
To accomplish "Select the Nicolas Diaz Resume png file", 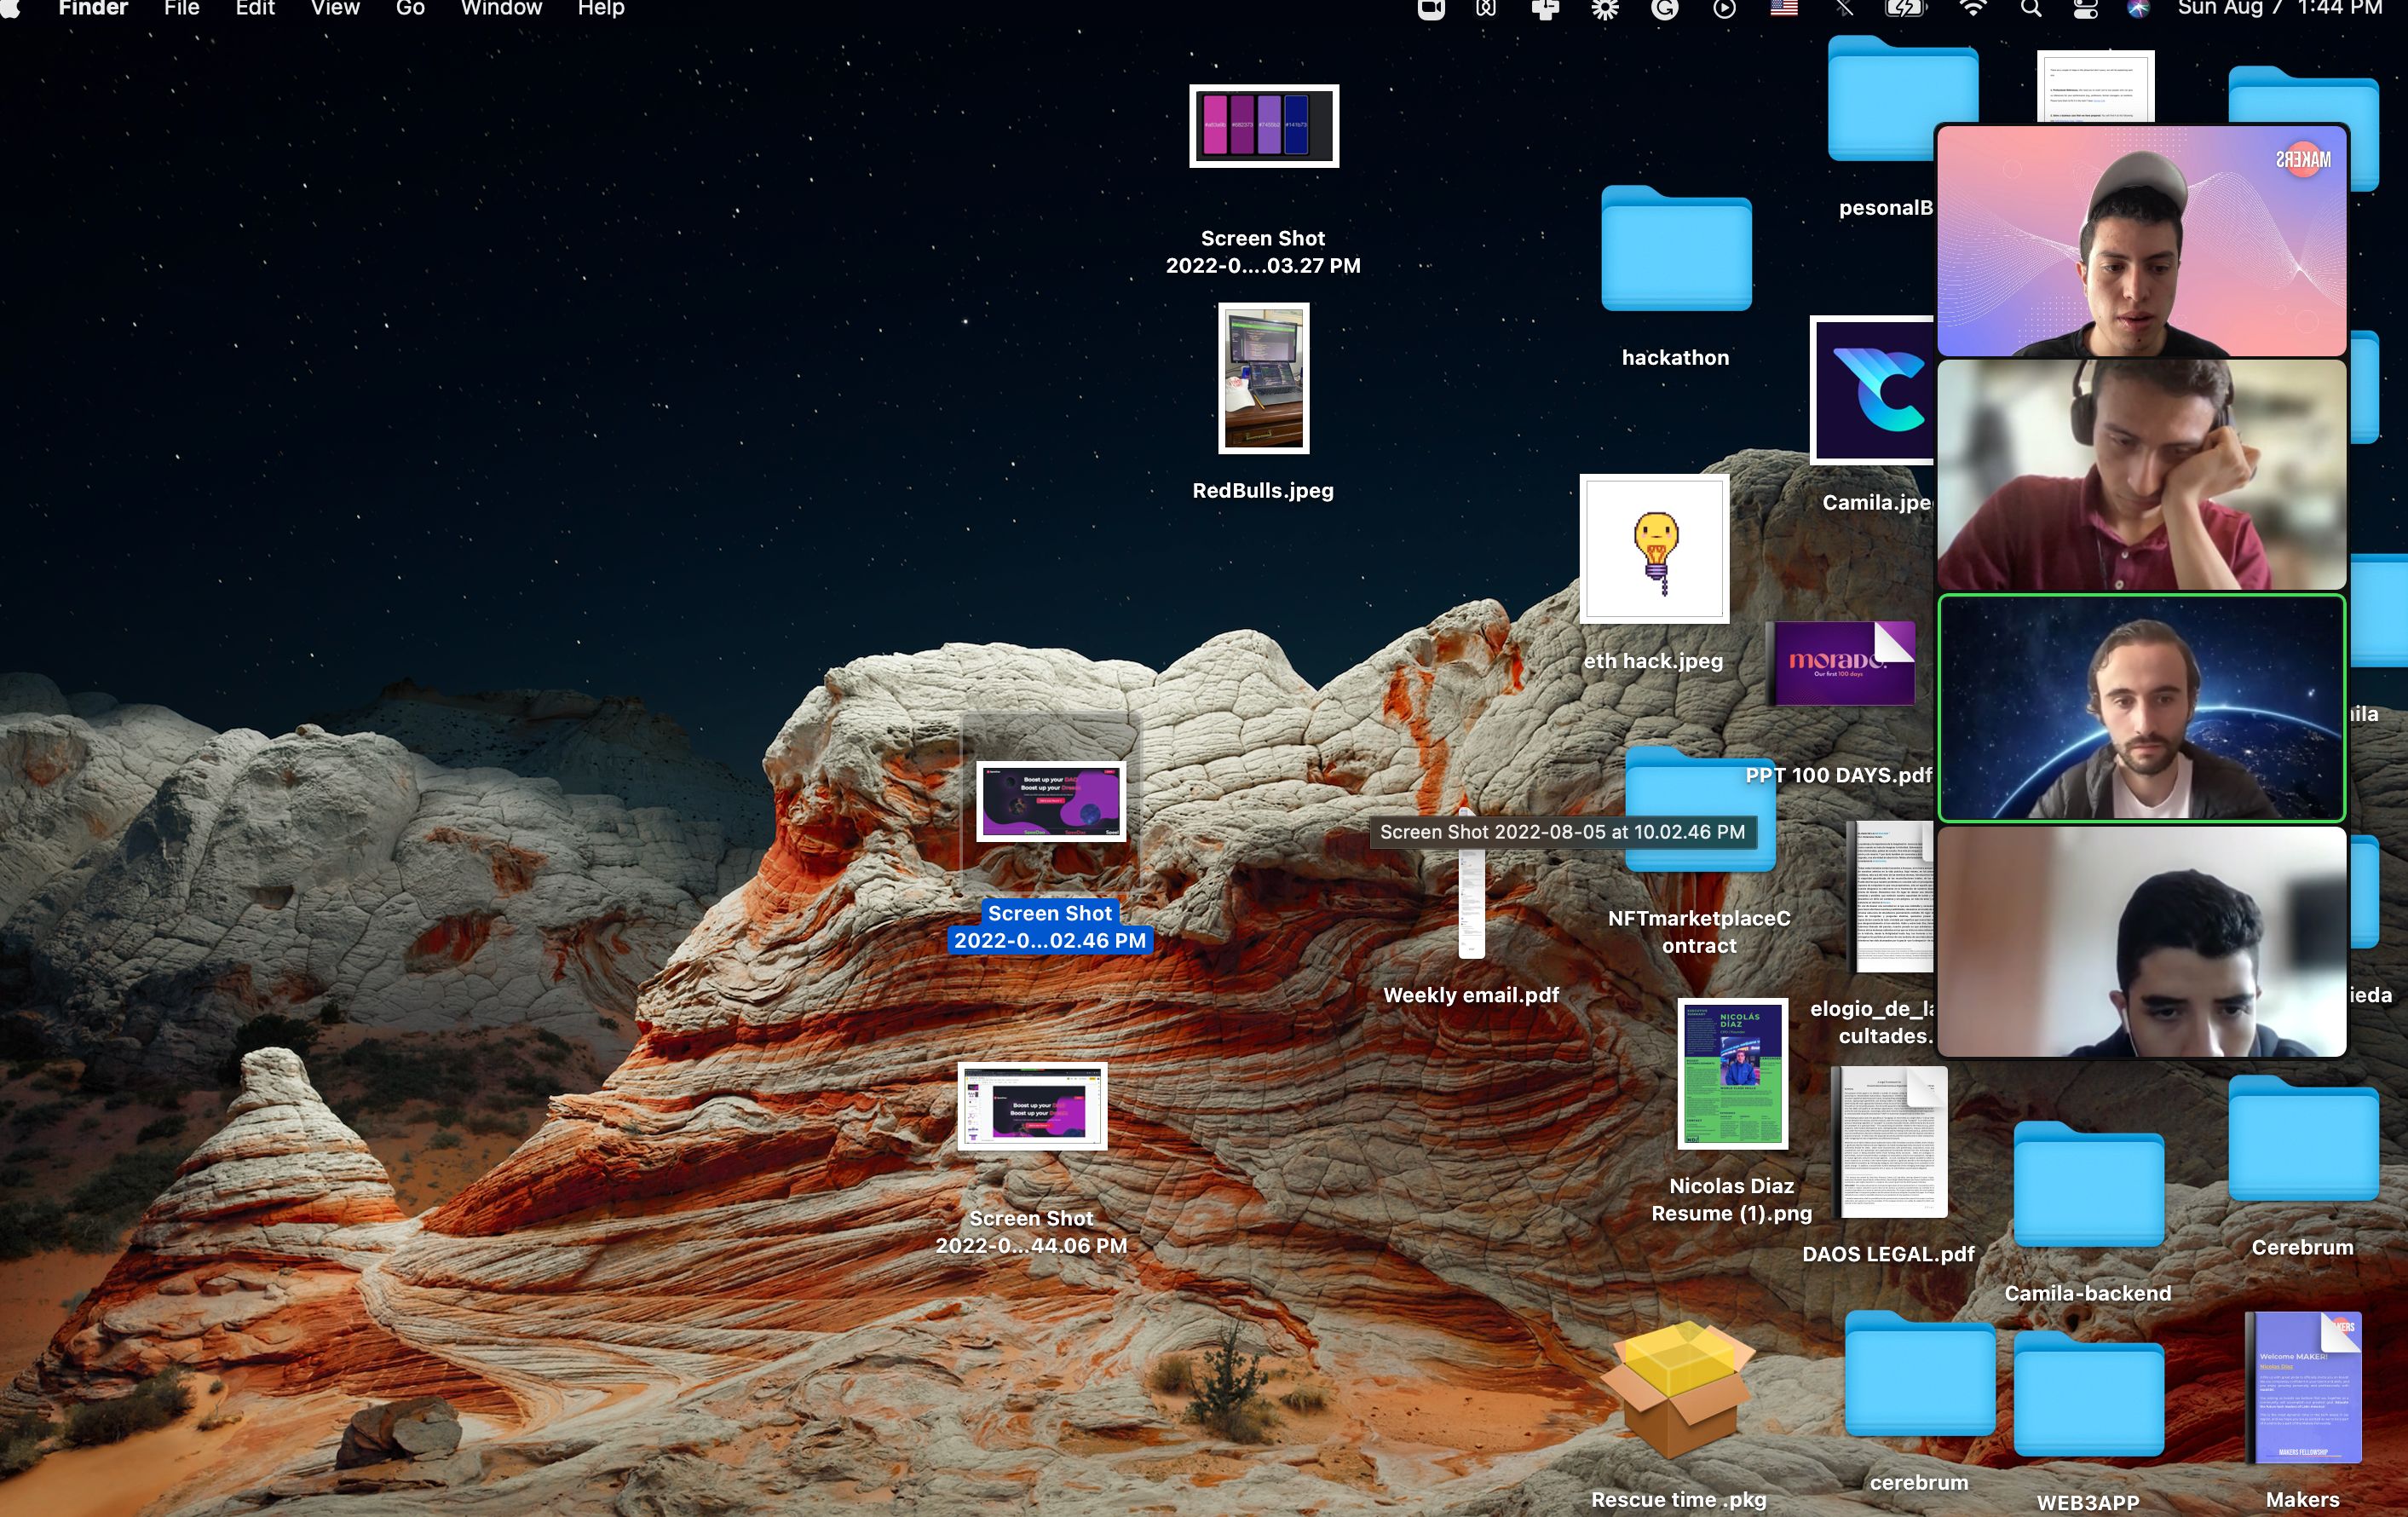I will tap(1732, 1074).
